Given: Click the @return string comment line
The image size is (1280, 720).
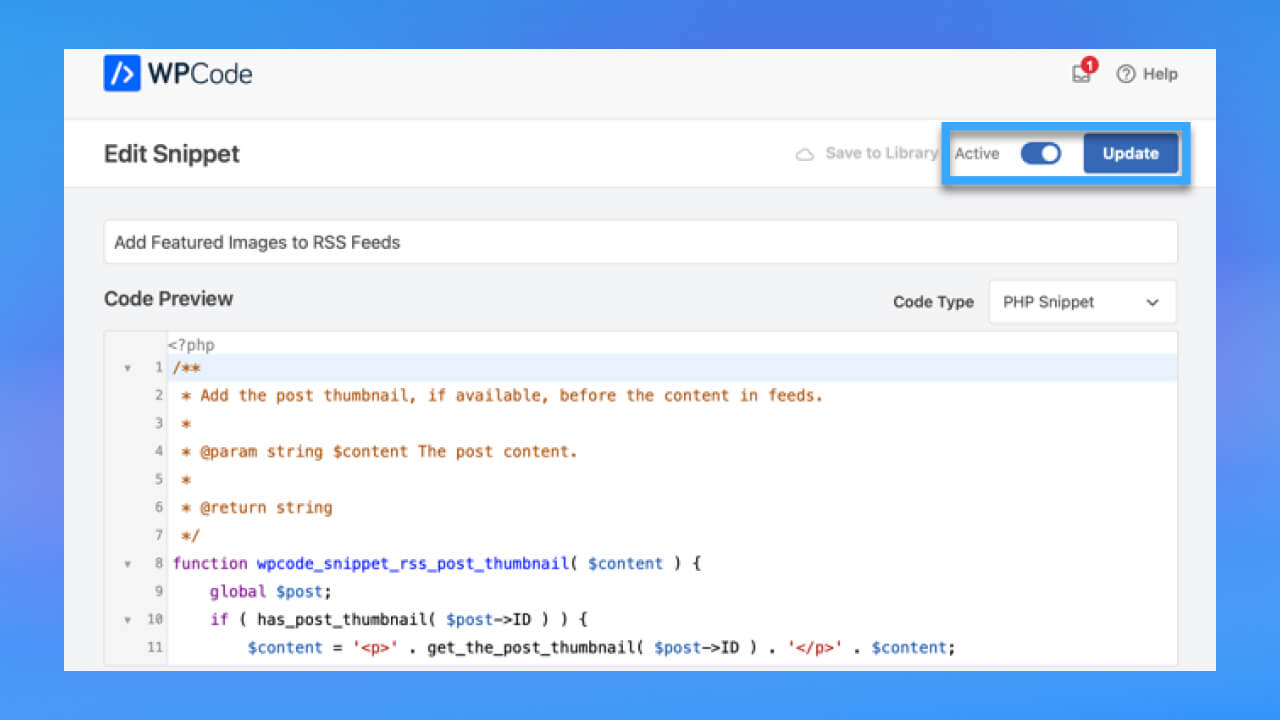Looking at the screenshot, I should click(257, 507).
